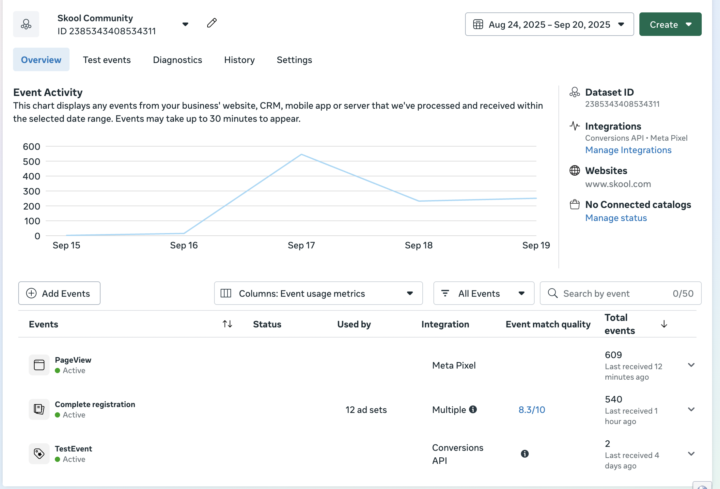Click the plus circle icon in Add Events
The image size is (720, 489).
point(31,293)
